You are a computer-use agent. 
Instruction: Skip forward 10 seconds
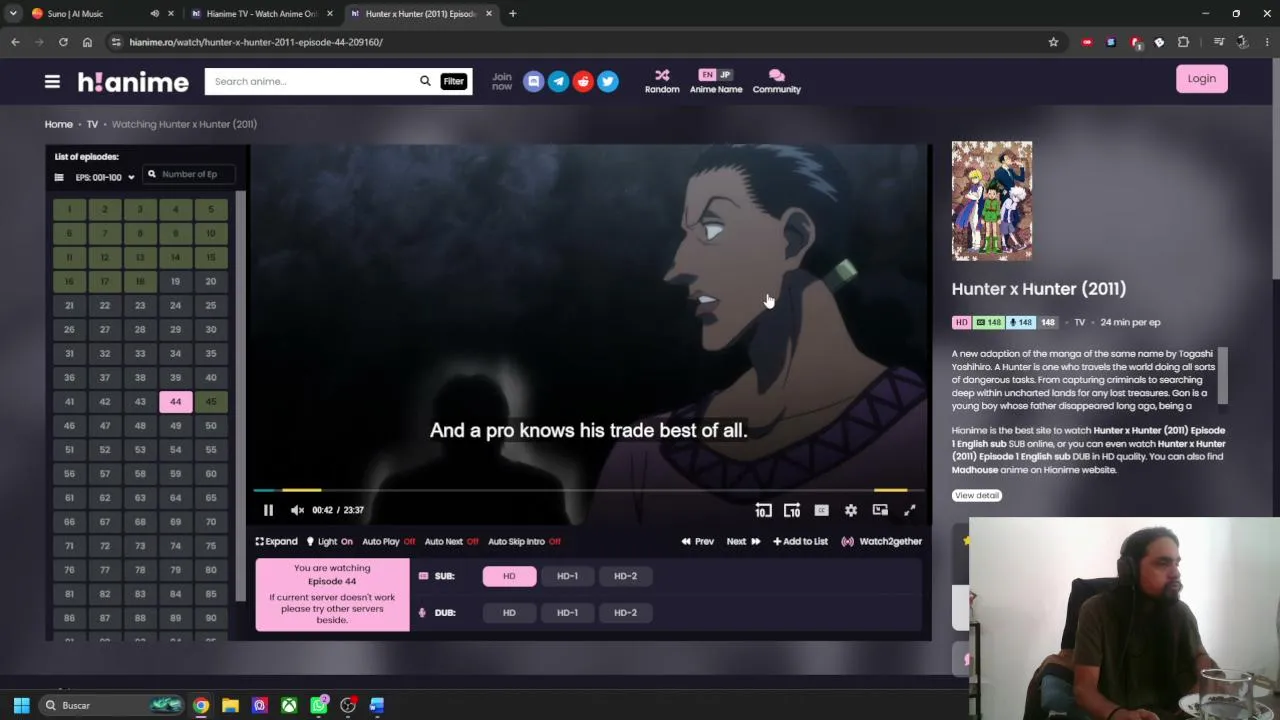pos(792,510)
